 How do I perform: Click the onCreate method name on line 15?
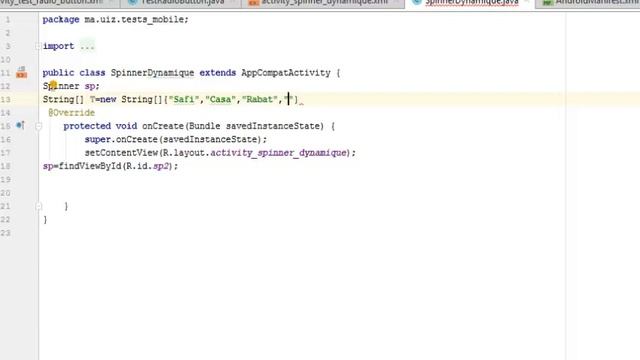click(x=163, y=126)
